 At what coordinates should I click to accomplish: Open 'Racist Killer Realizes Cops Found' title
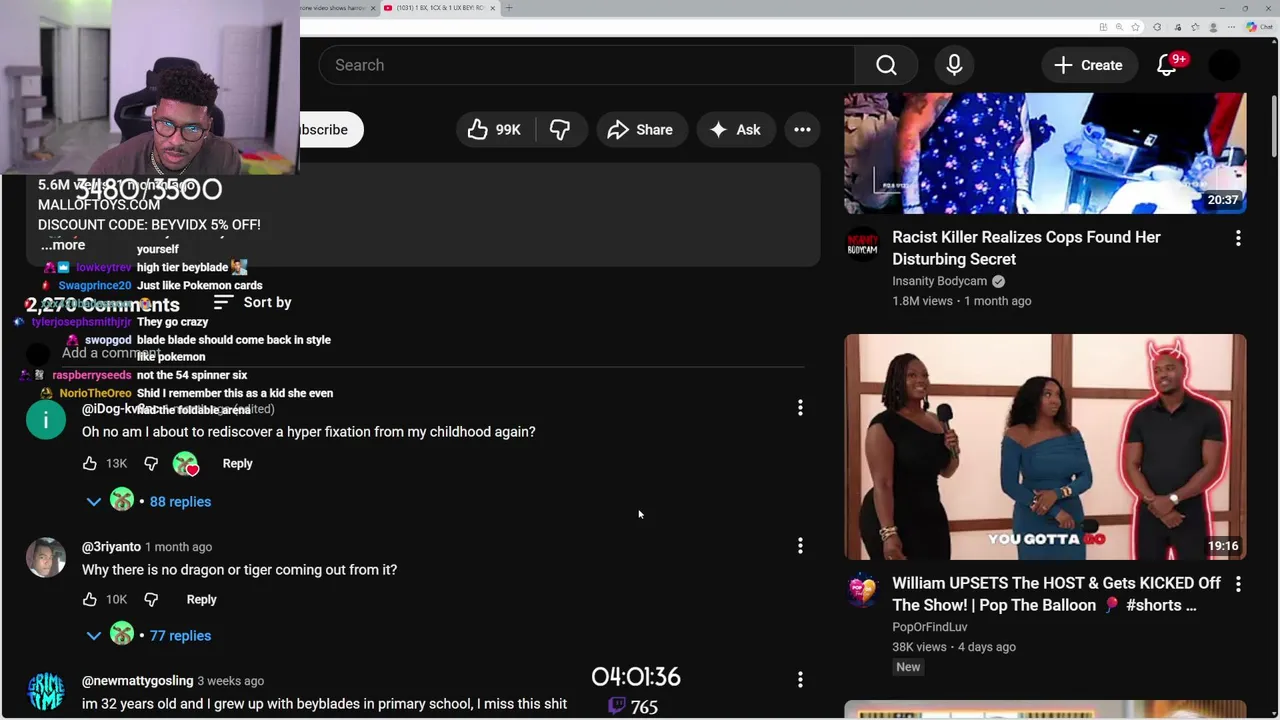(x=1026, y=248)
